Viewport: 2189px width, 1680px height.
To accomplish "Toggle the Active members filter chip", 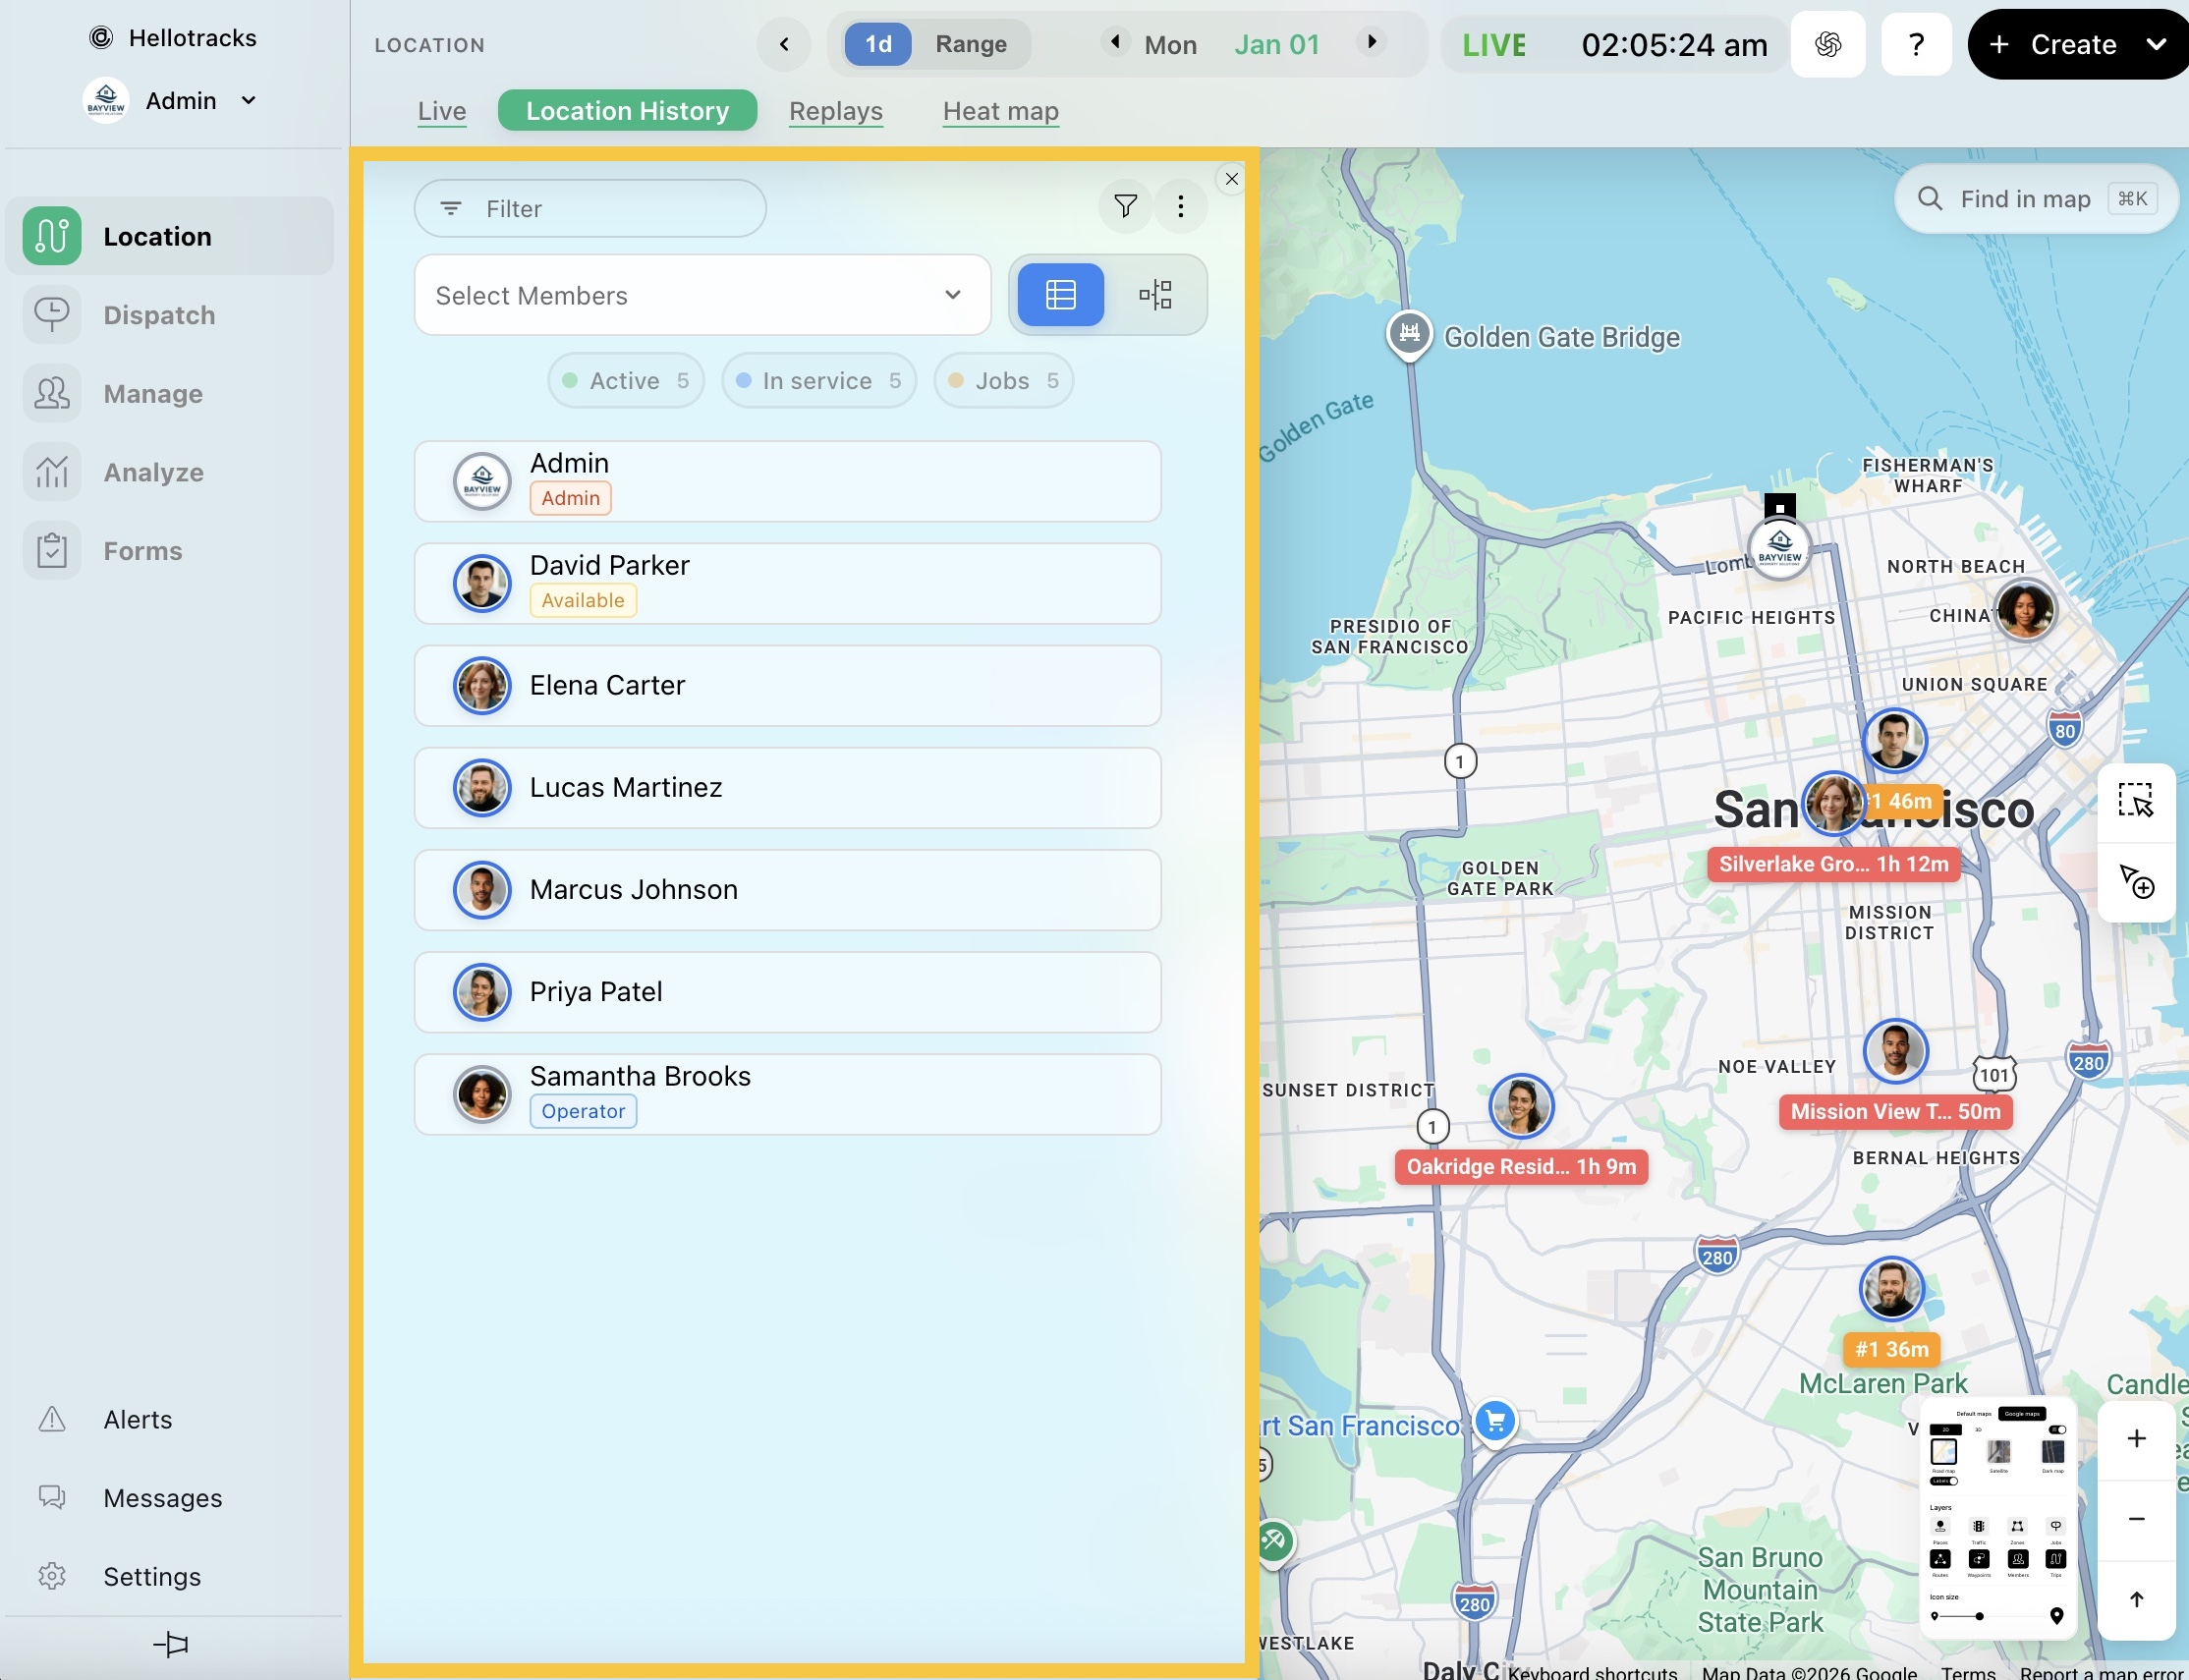I will point(626,381).
